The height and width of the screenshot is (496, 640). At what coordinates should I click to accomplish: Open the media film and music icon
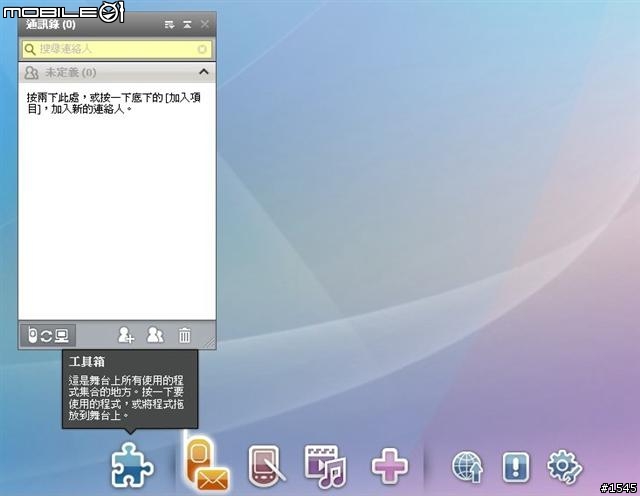[x=325, y=466]
